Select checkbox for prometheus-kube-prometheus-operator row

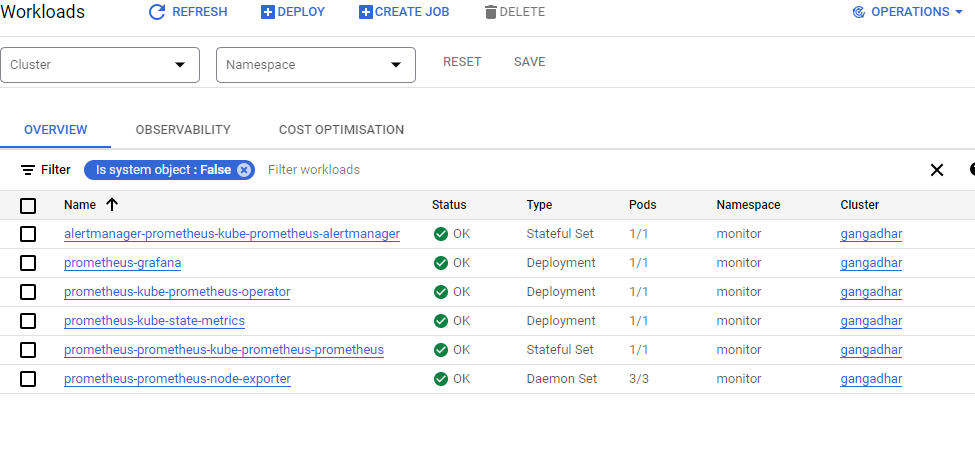point(28,292)
